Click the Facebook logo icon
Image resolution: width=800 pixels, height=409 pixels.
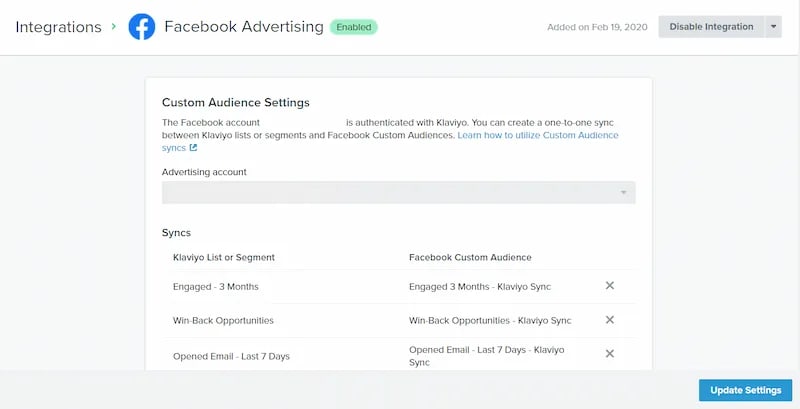click(141, 27)
